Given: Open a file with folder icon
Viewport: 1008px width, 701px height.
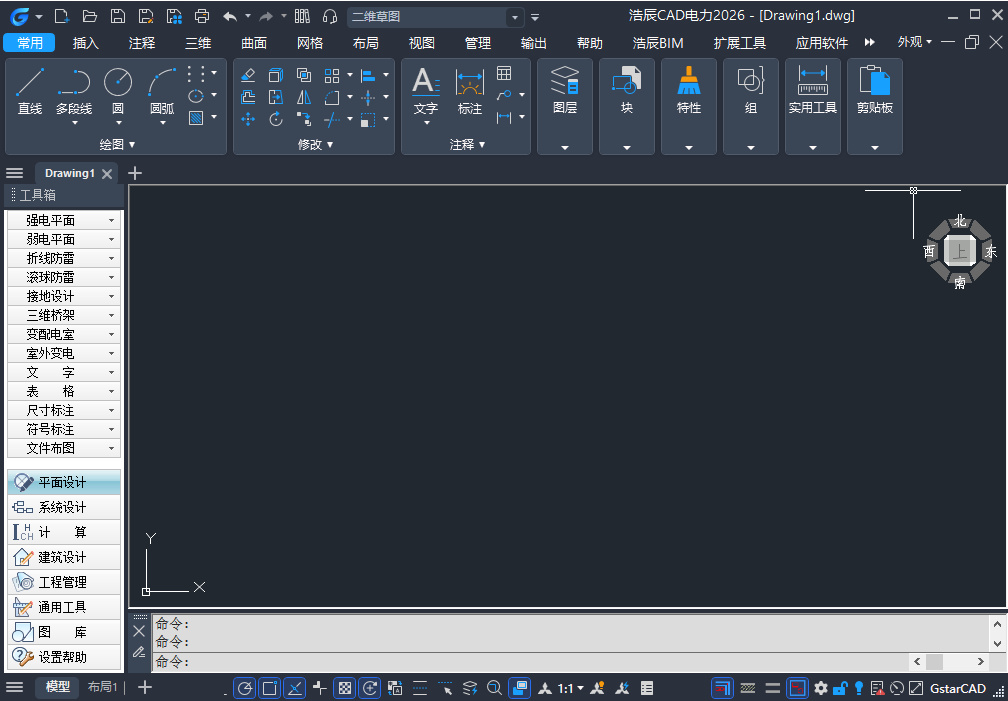Looking at the screenshot, I should click(x=89, y=16).
